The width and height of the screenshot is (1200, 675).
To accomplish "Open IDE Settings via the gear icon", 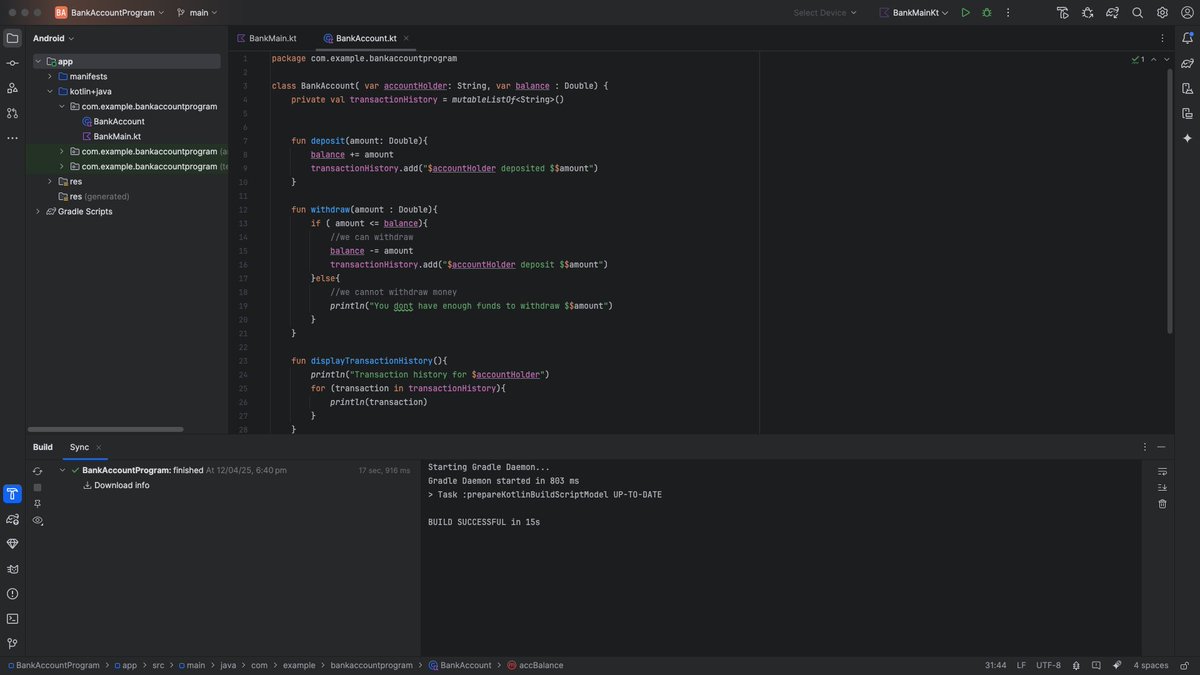I will click(x=1161, y=12).
